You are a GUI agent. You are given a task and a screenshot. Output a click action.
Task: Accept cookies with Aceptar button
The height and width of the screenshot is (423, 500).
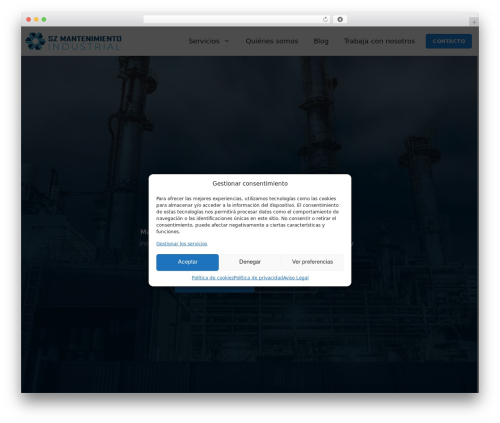click(187, 262)
